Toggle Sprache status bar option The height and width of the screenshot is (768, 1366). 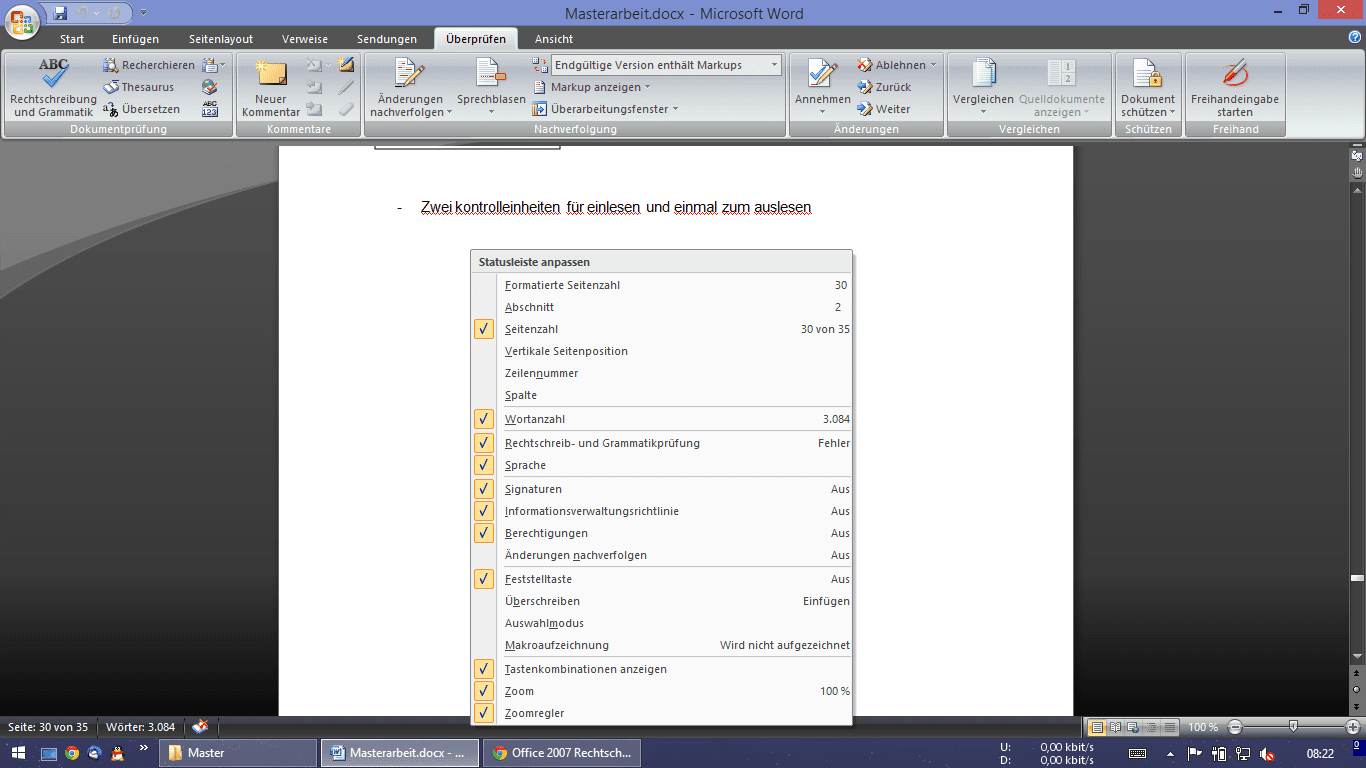click(662, 465)
